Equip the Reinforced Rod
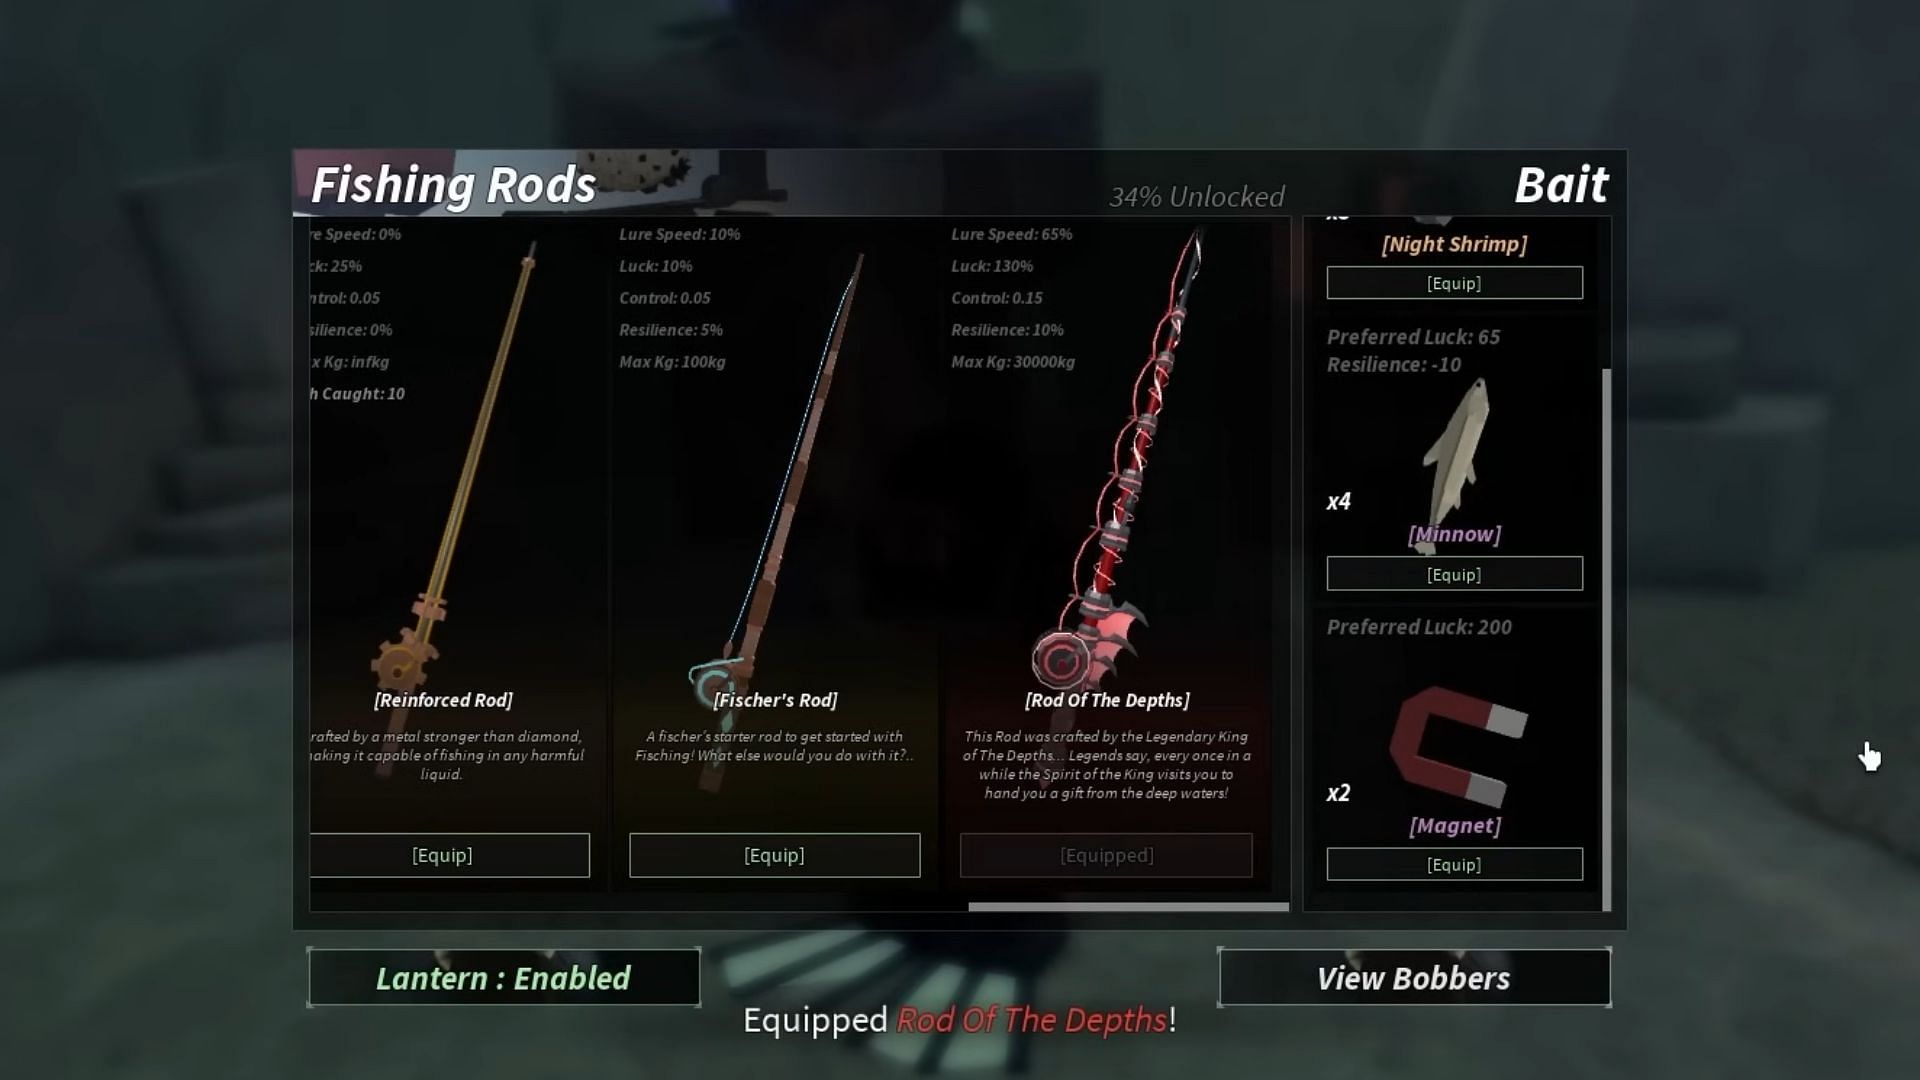This screenshot has width=1920, height=1080. coord(449,855)
